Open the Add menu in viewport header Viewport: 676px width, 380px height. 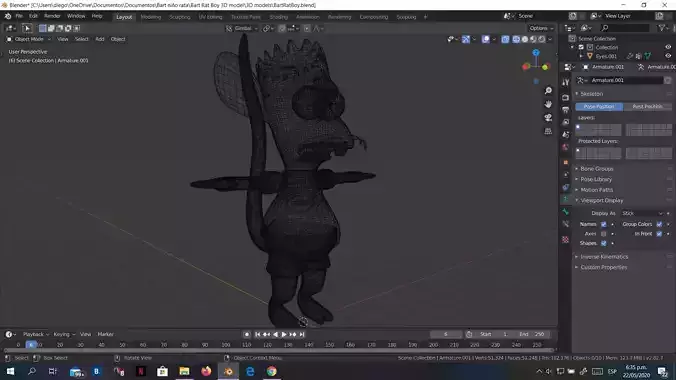pyautogui.click(x=100, y=39)
